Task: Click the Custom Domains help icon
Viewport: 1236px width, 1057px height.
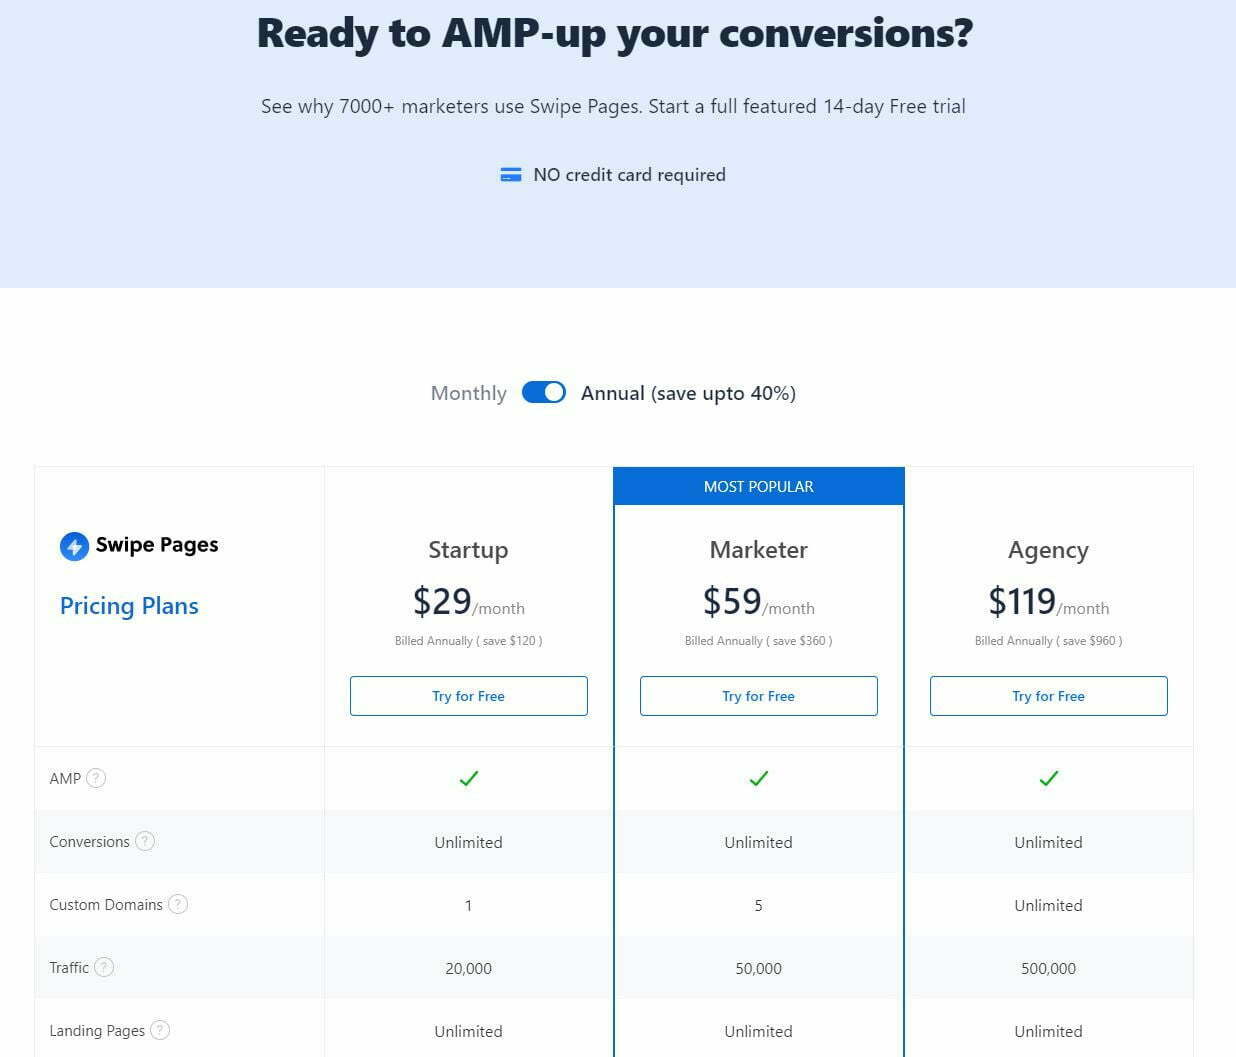Action: pos(178,903)
